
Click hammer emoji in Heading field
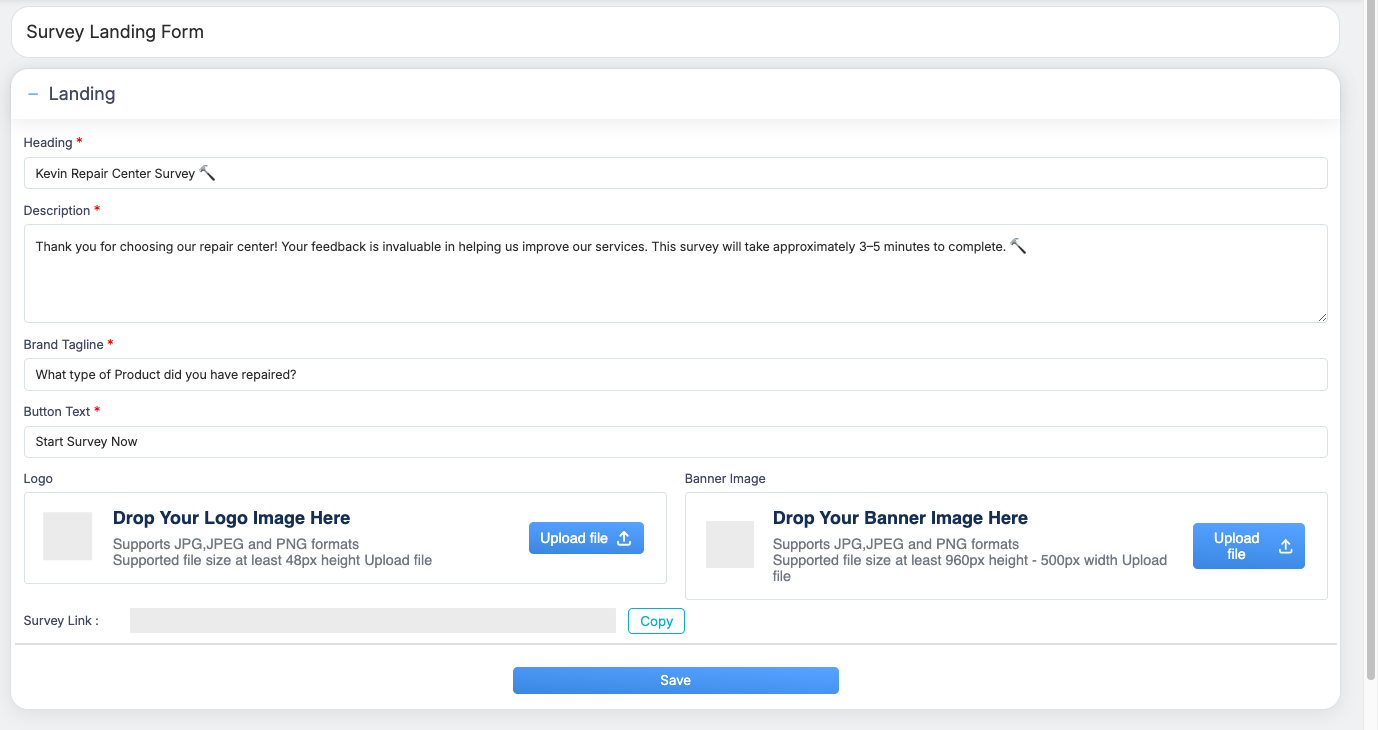207,173
